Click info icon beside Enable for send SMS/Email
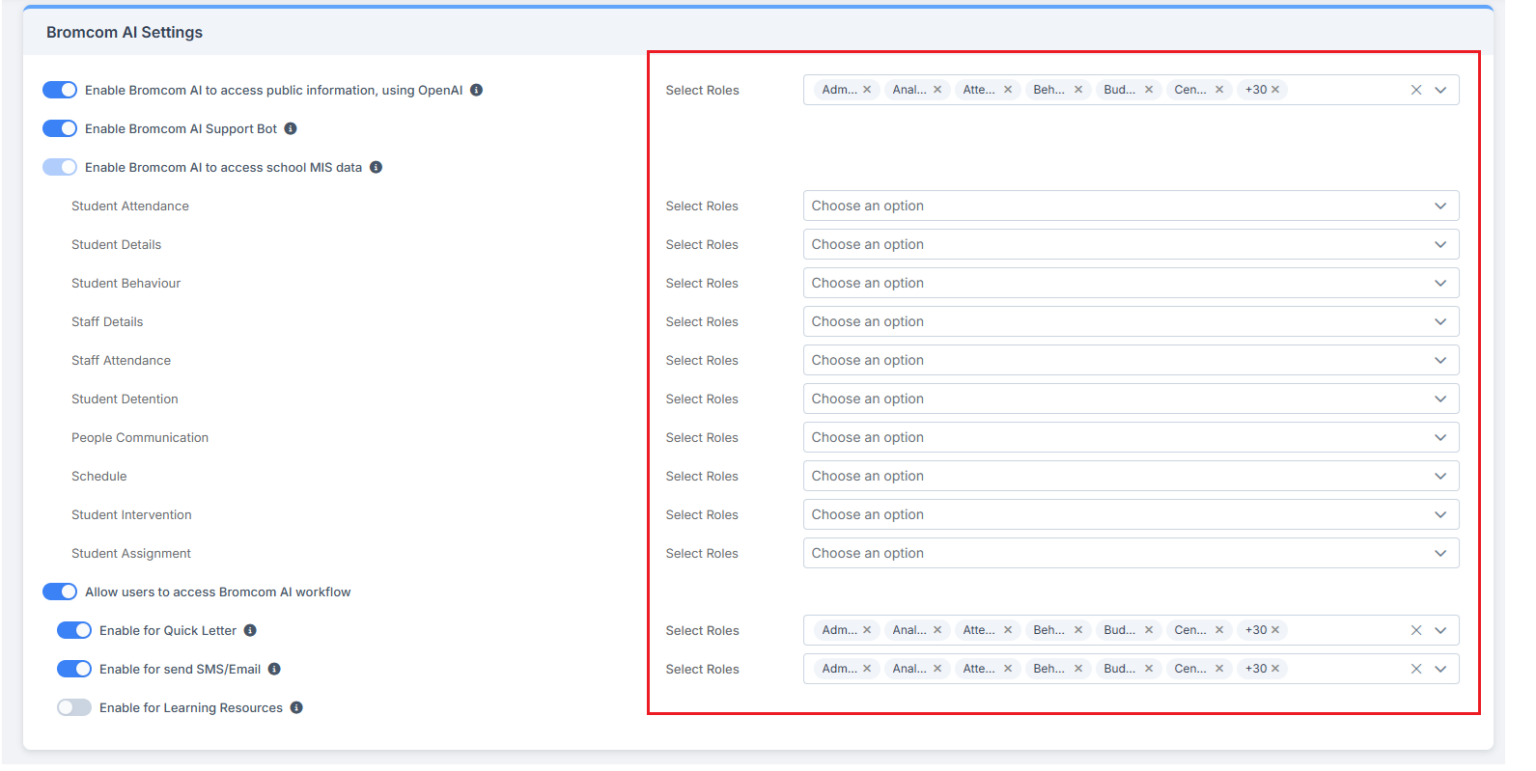This screenshot has width=1536, height=771. [274, 669]
